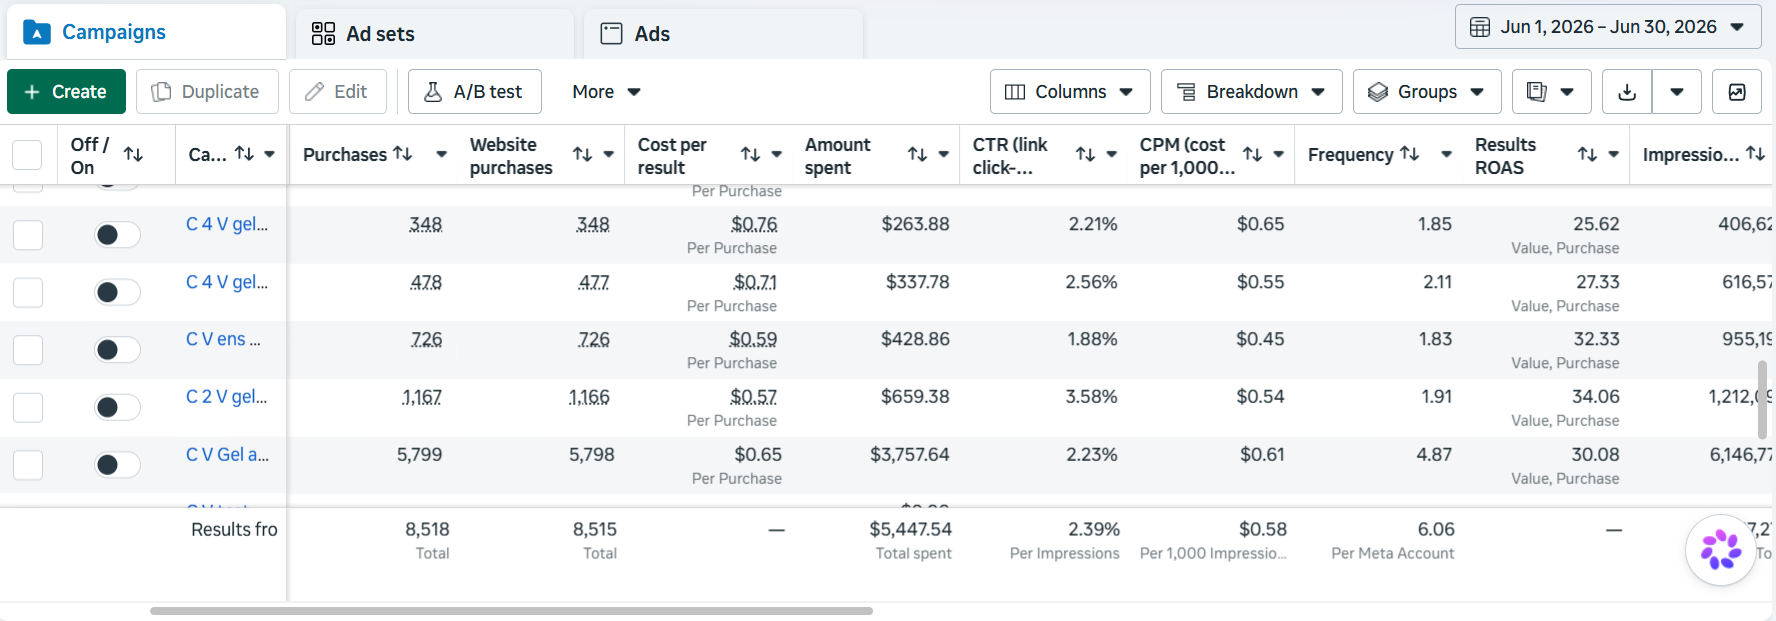The image size is (1776, 621).
Task: Click the green Create button
Action: [66, 92]
